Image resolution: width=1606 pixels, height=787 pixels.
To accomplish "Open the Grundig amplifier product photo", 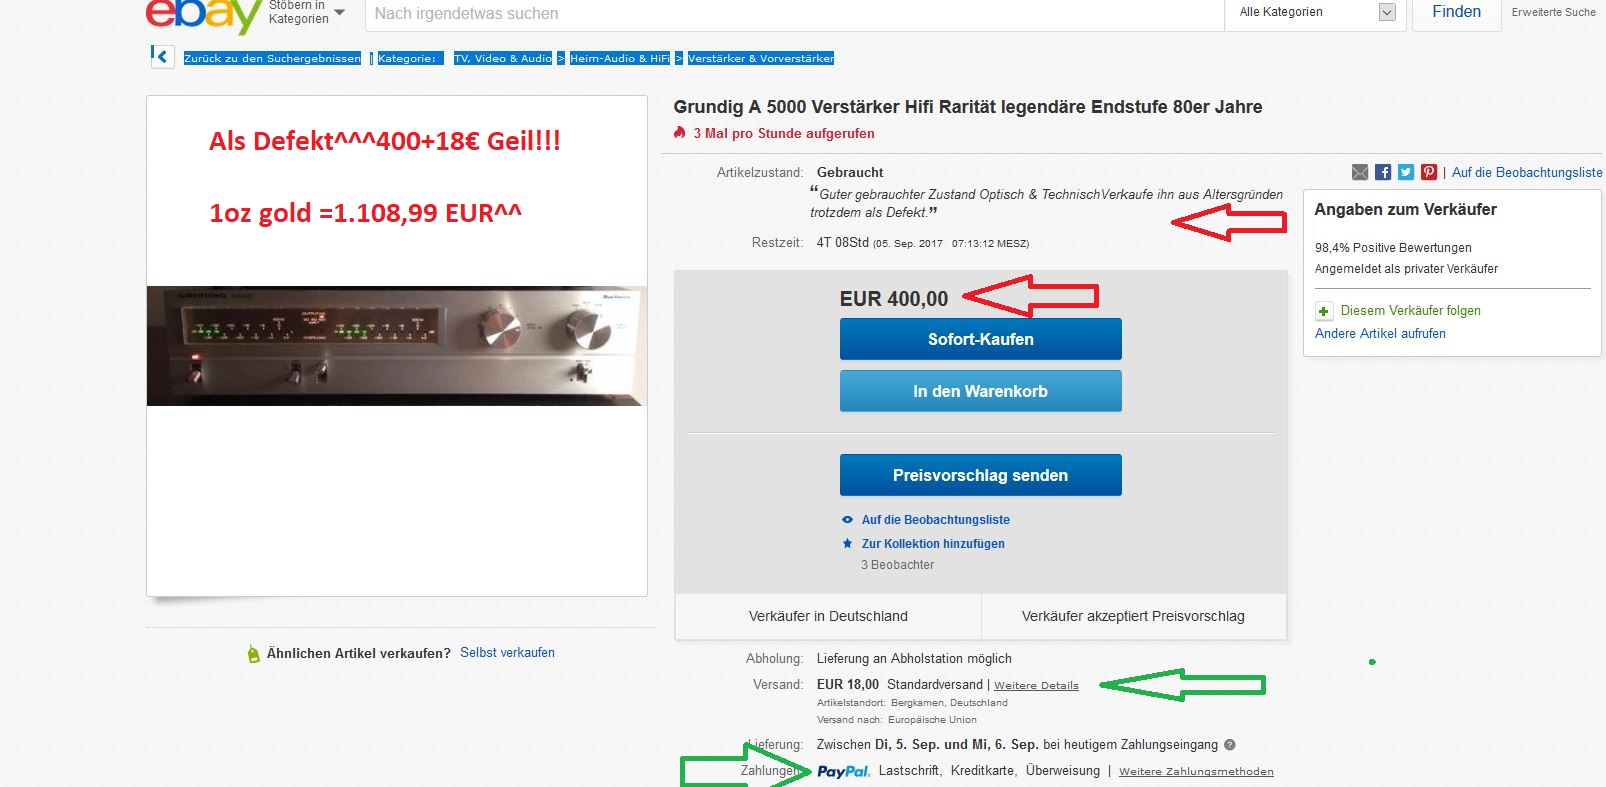I will point(396,346).
